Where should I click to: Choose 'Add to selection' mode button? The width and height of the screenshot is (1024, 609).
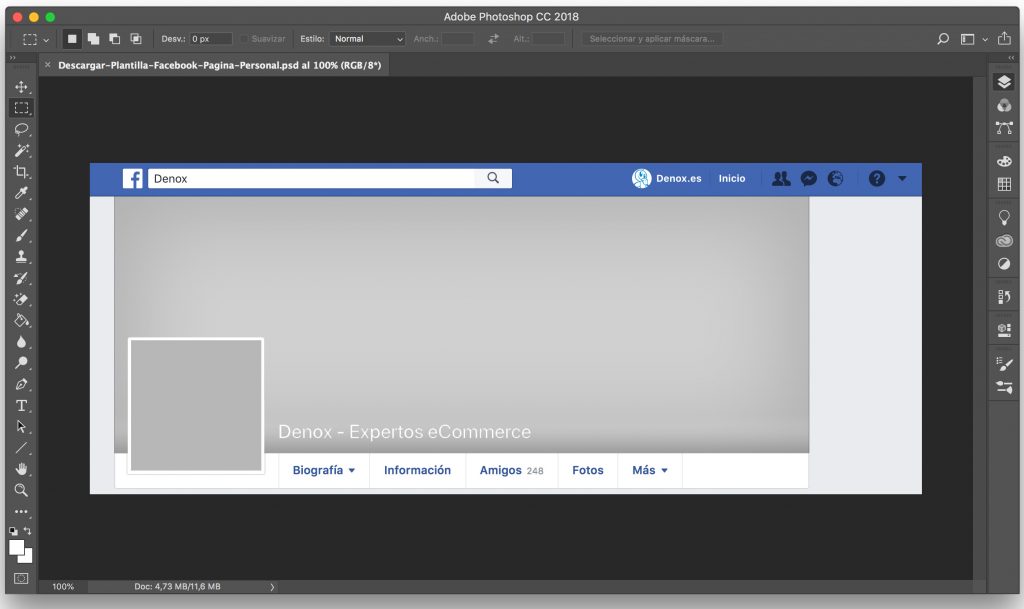[x=93, y=39]
